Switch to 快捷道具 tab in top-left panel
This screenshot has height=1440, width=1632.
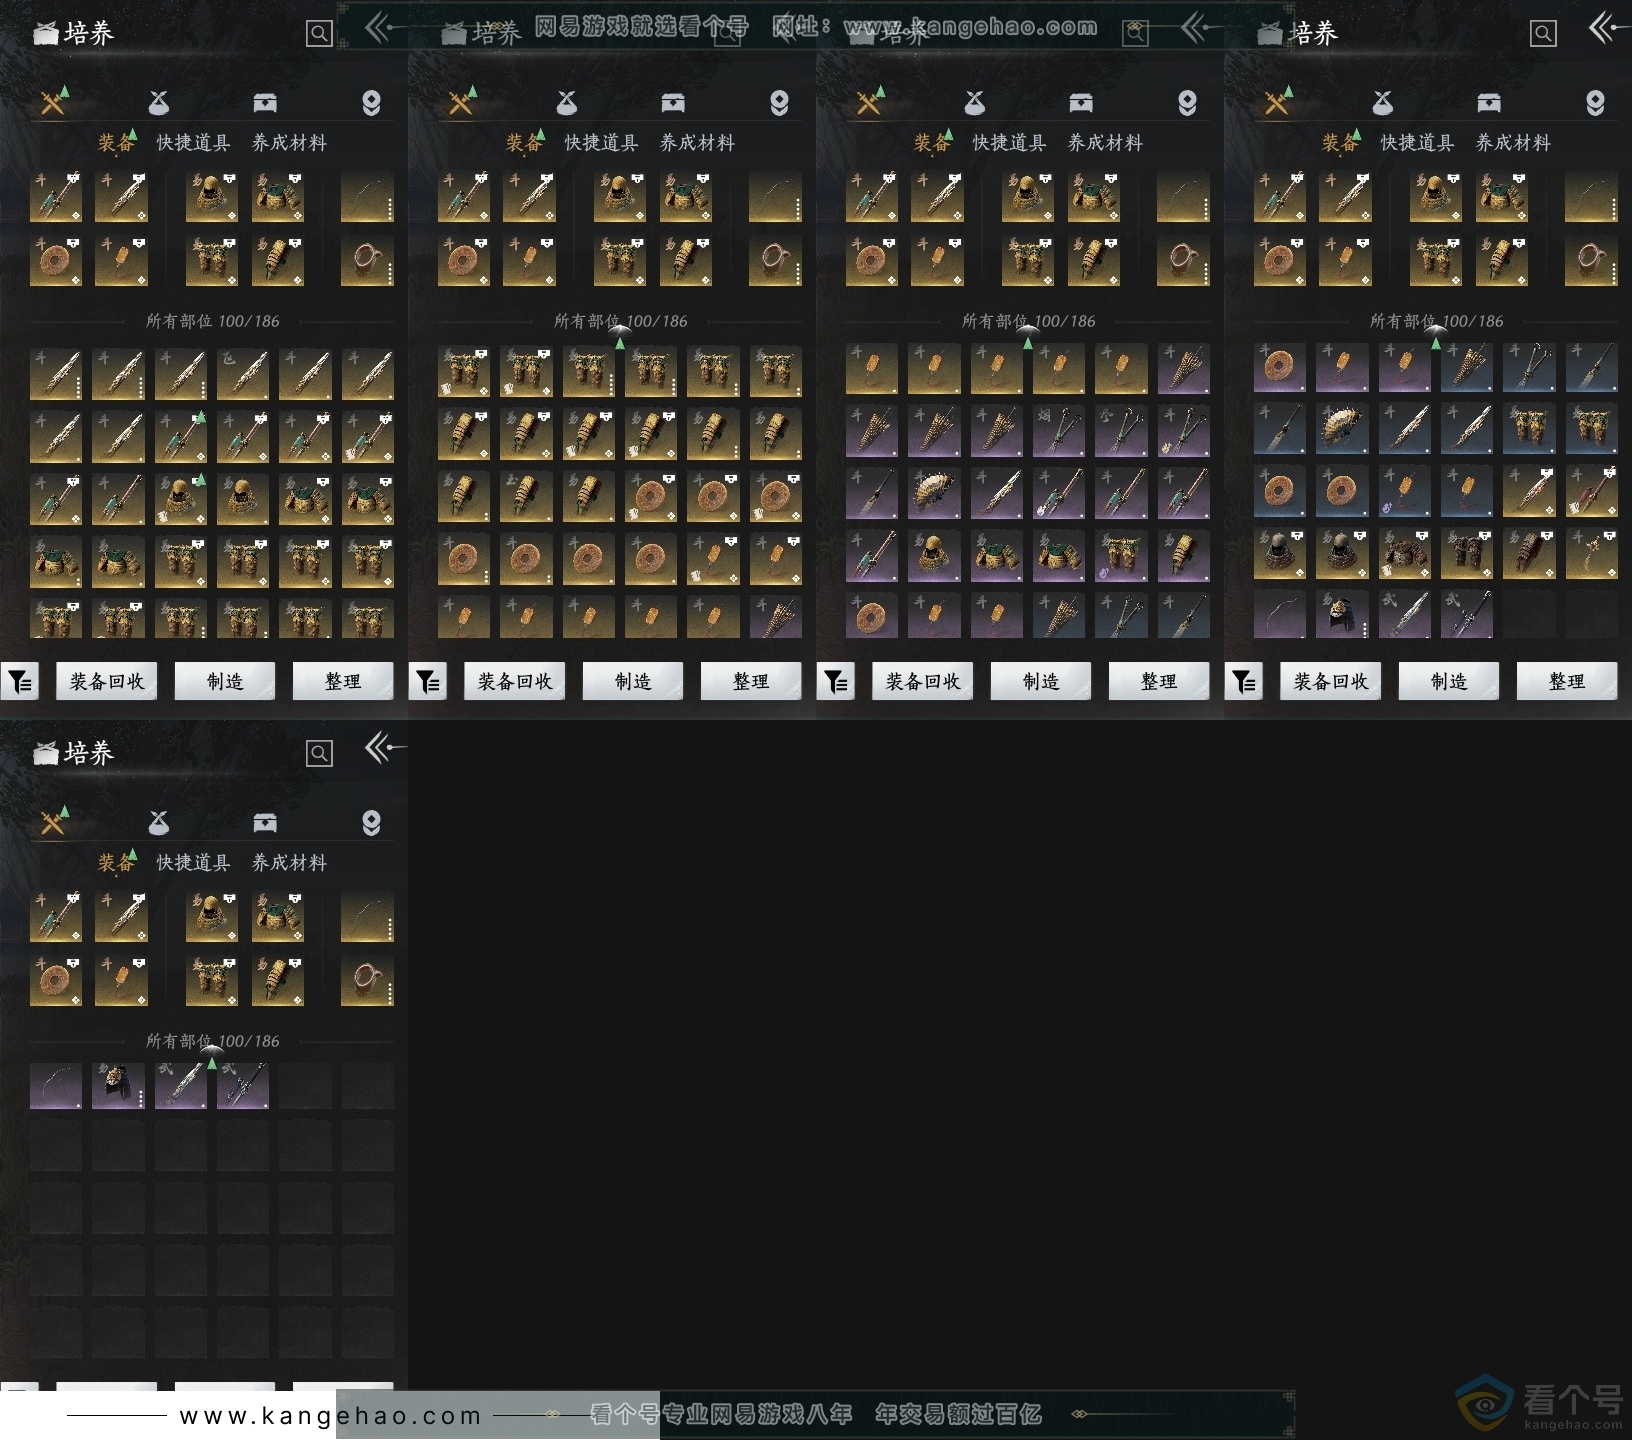pos(194,143)
